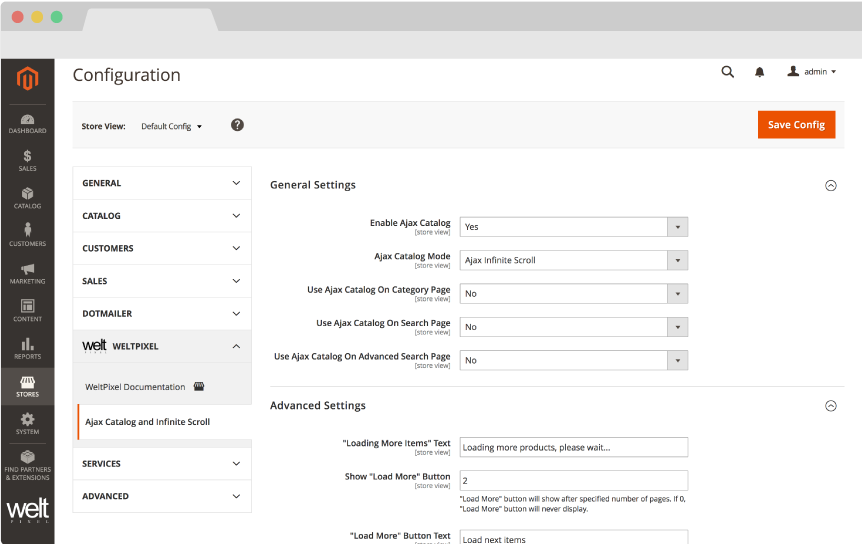The width and height of the screenshot is (862, 544).
Task: Open the Marketing sidebar icon
Action: 27,273
